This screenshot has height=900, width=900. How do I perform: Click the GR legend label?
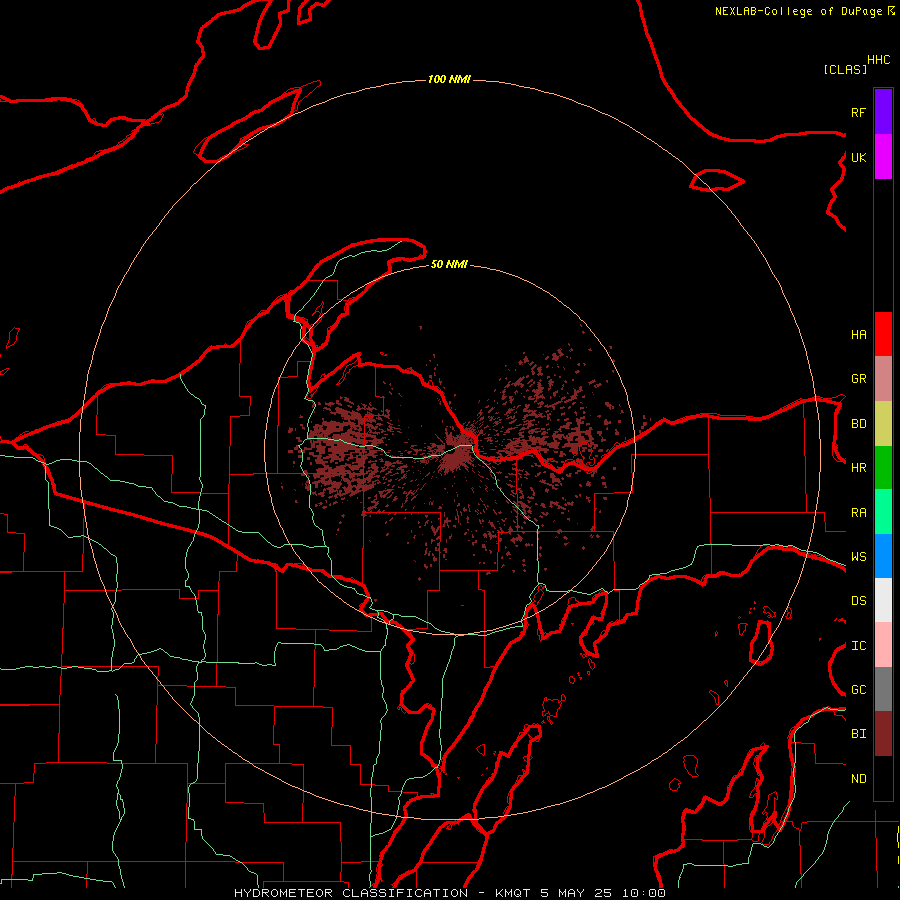858,379
